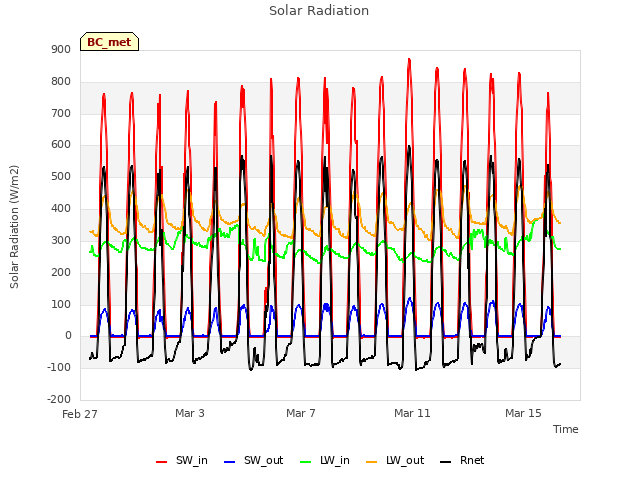Click the -100 y-axis tick label

(59, 367)
